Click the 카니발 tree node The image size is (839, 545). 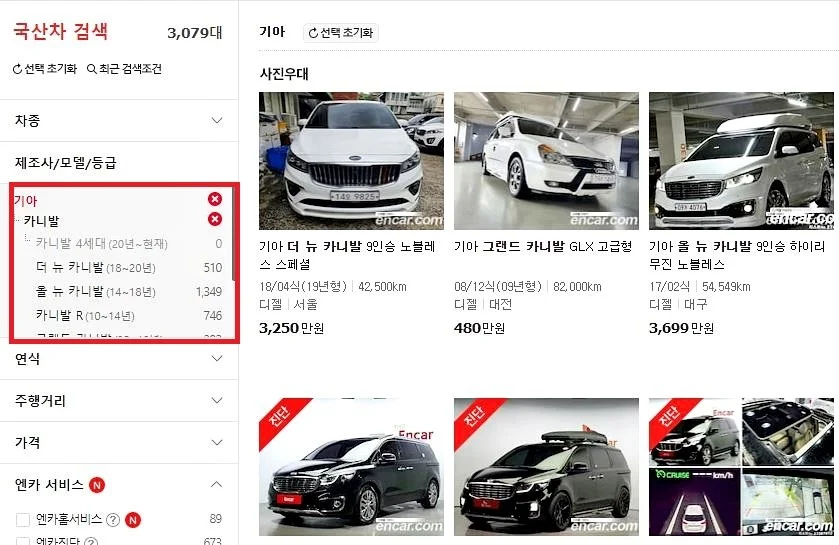pos(42,221)
